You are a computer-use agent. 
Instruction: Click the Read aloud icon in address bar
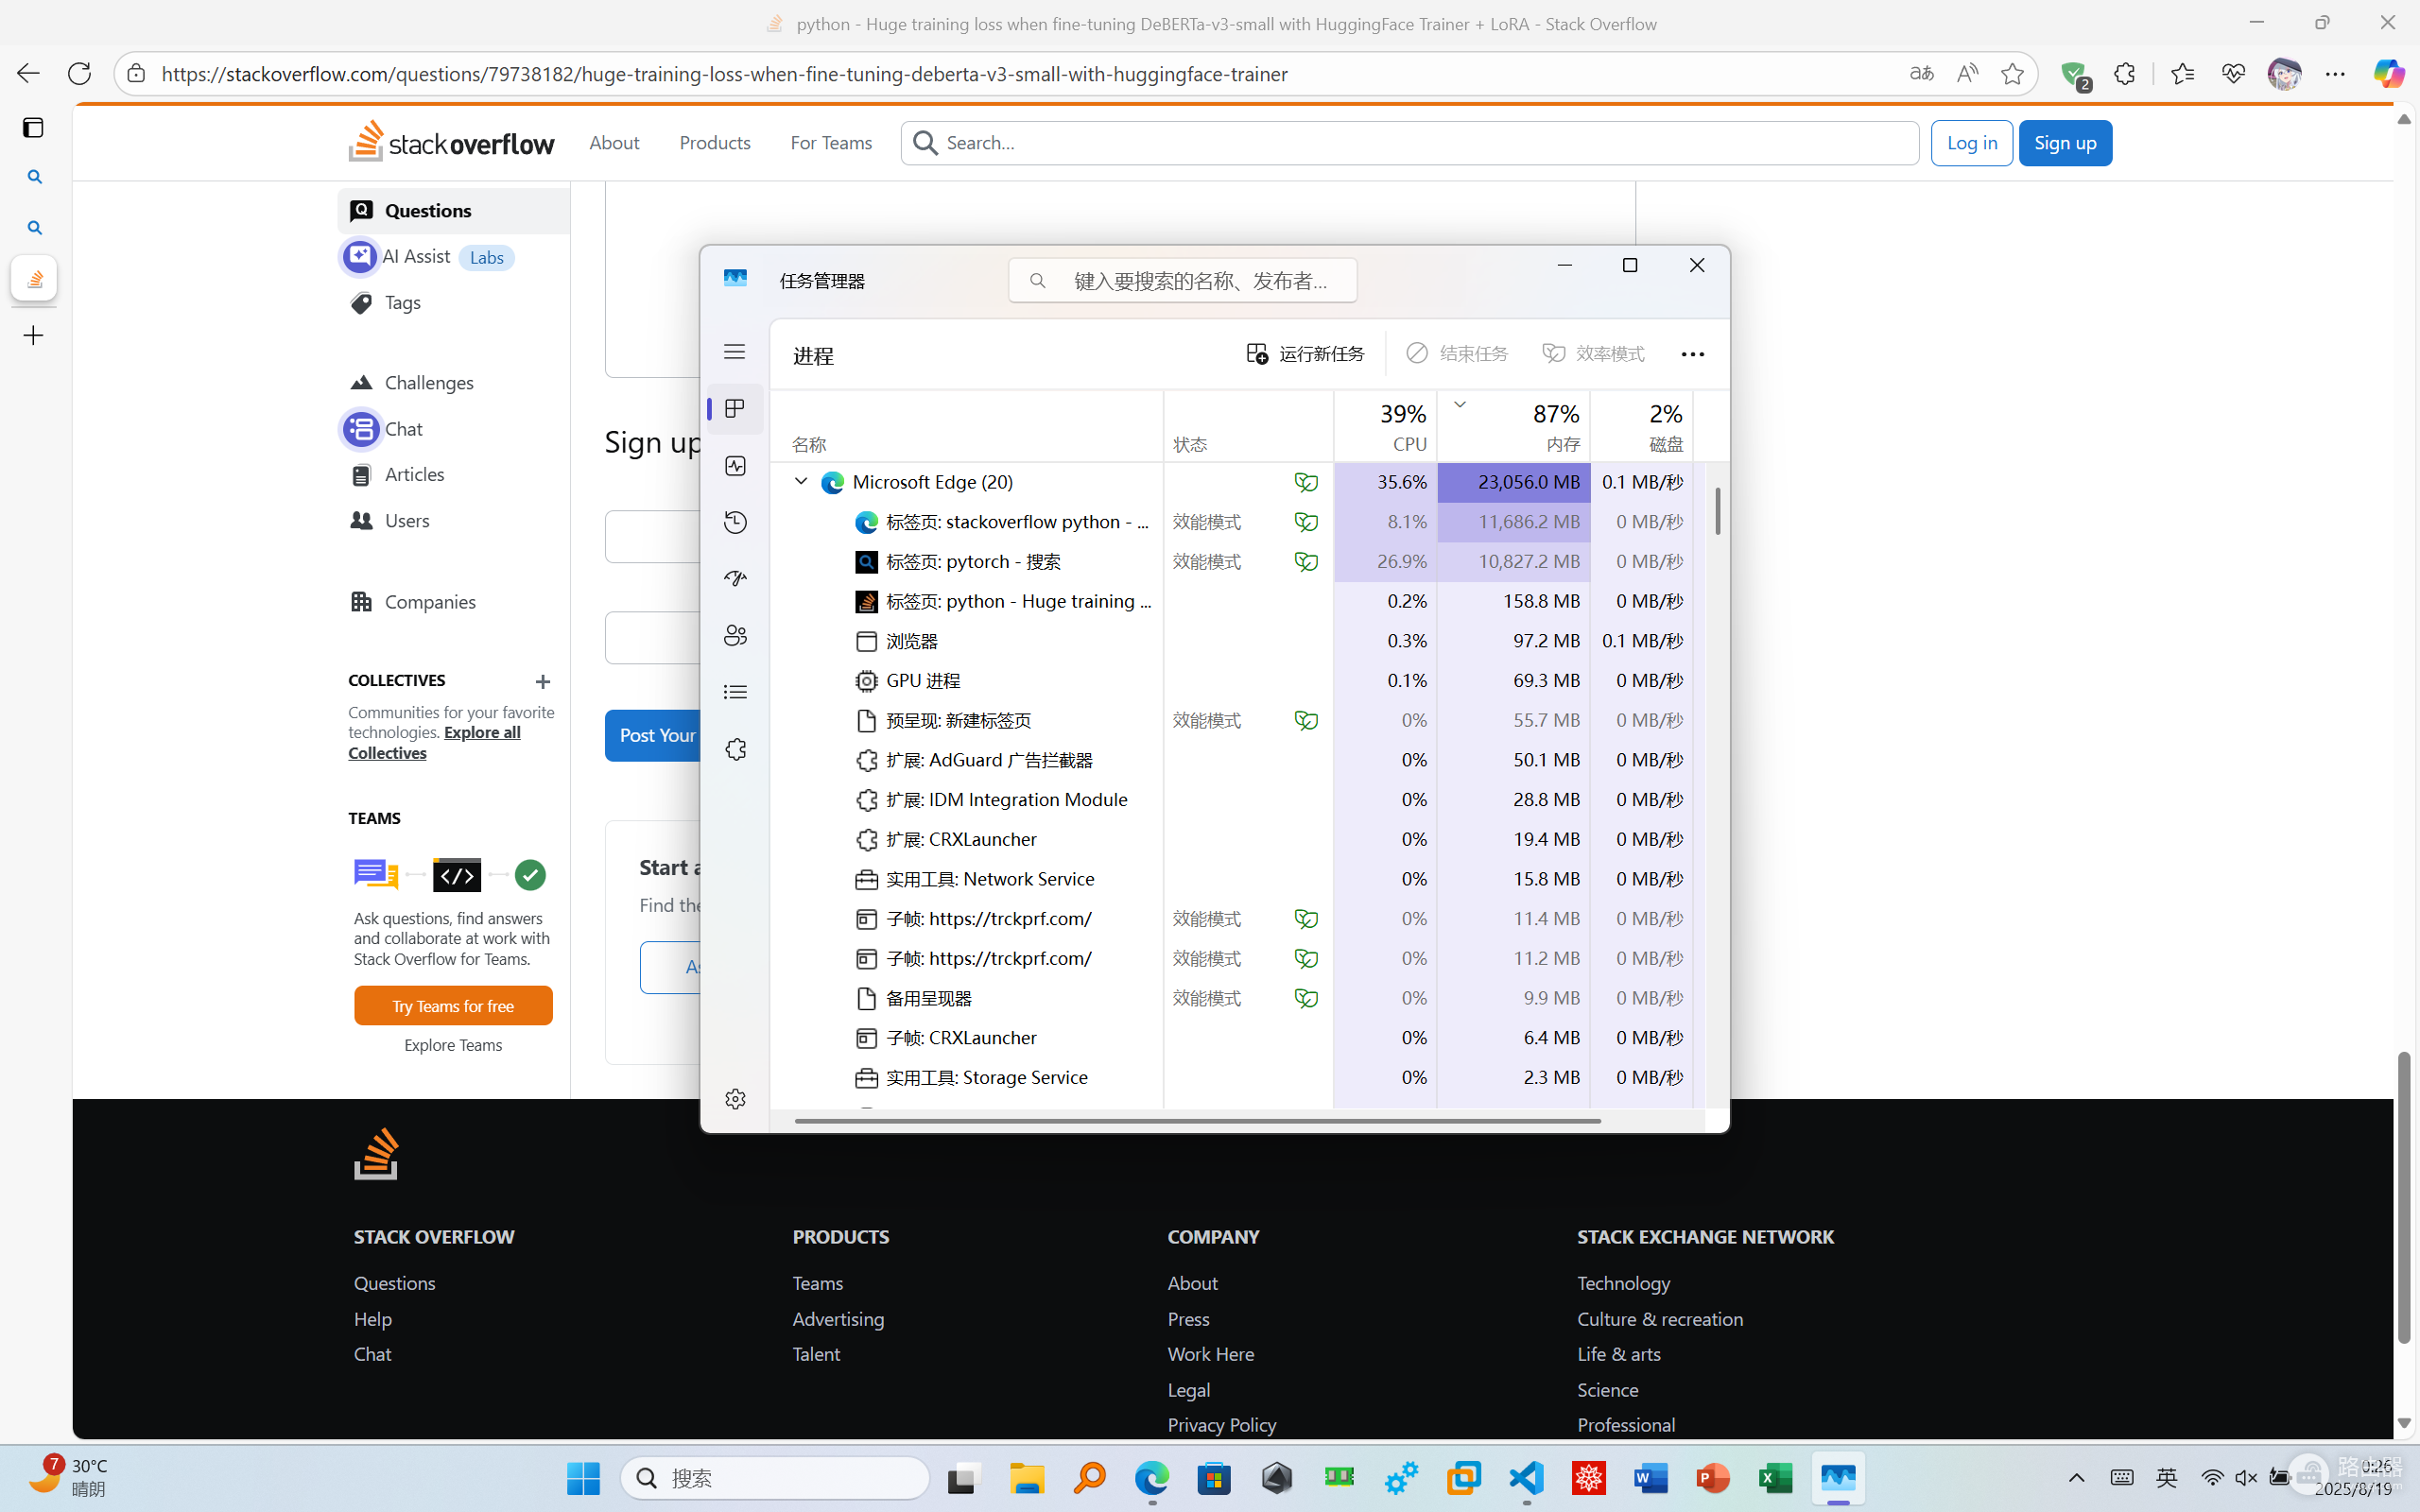coord(1967,73)
